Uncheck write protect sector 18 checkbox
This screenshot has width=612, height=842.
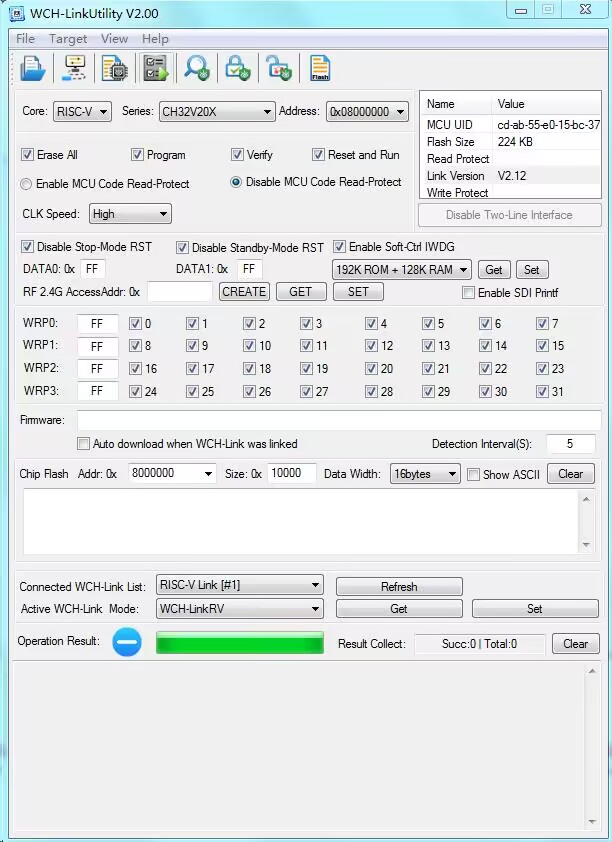pyautogui.click(x=249, y=368)
